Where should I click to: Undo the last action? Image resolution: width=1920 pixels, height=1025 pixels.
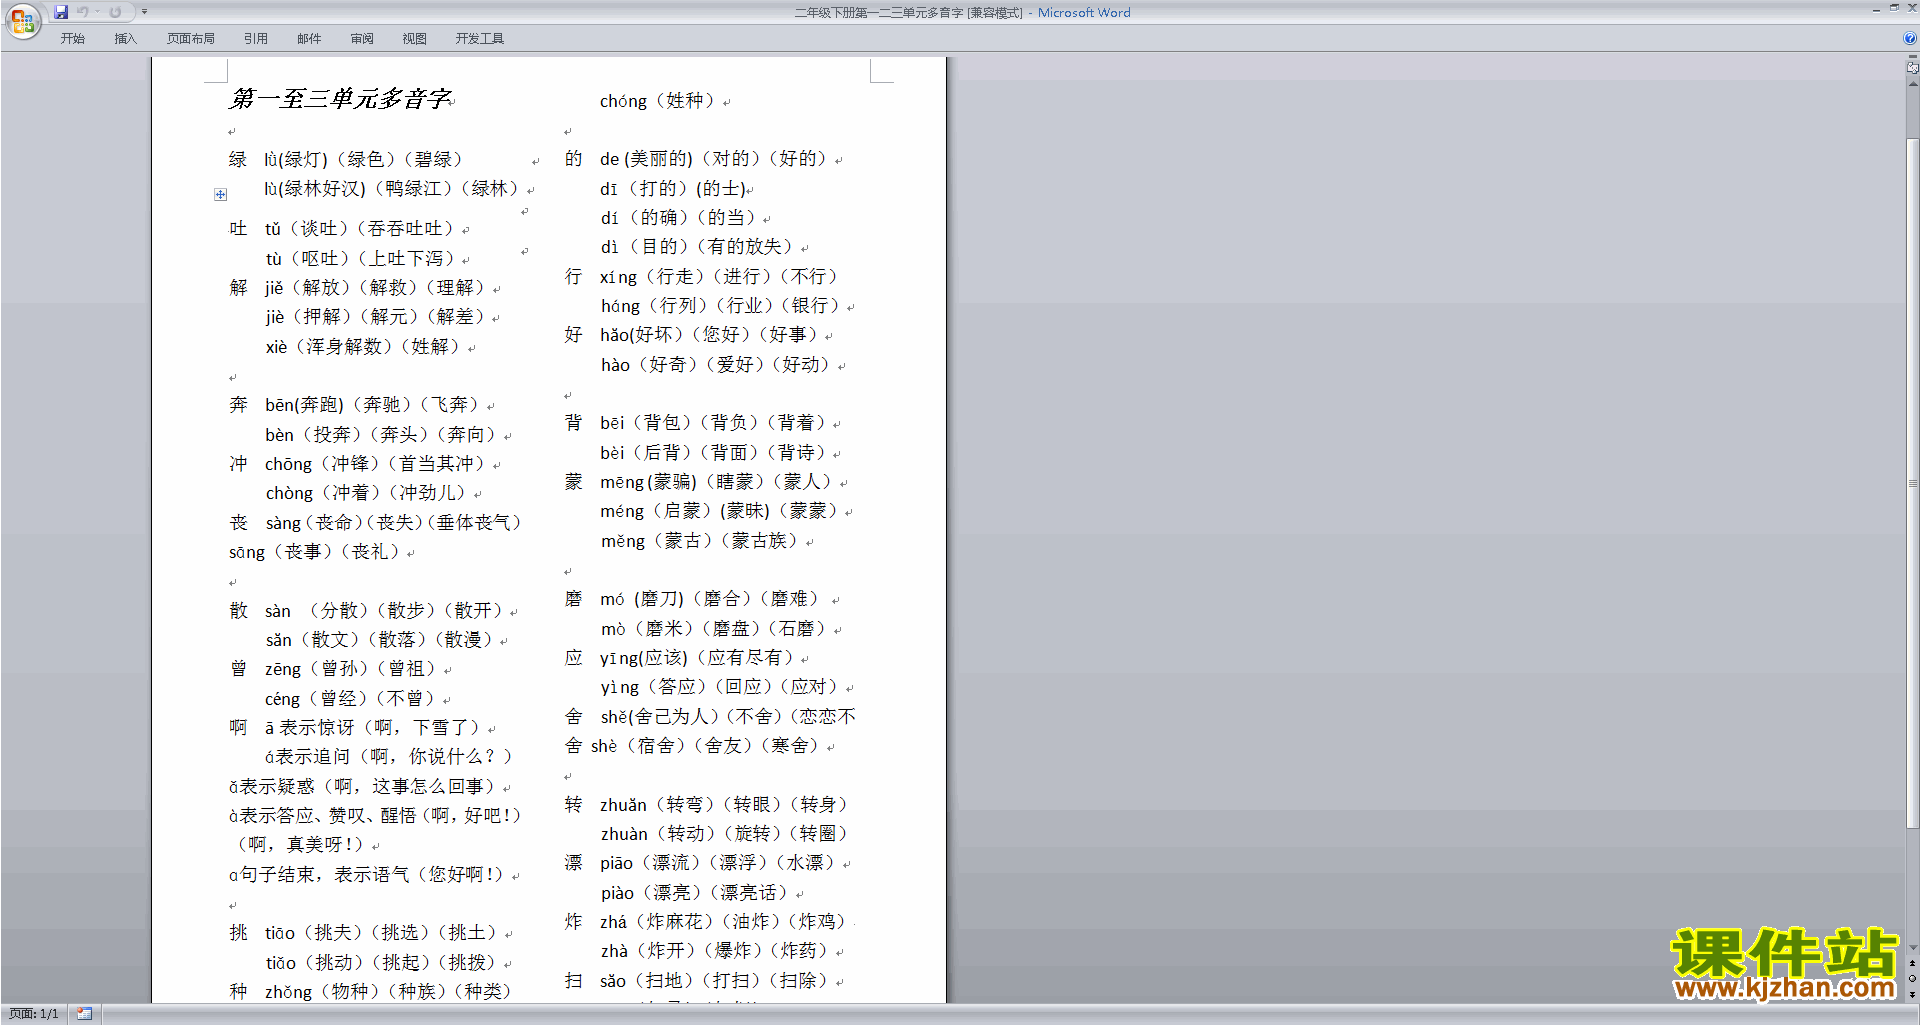coord(83,12)
